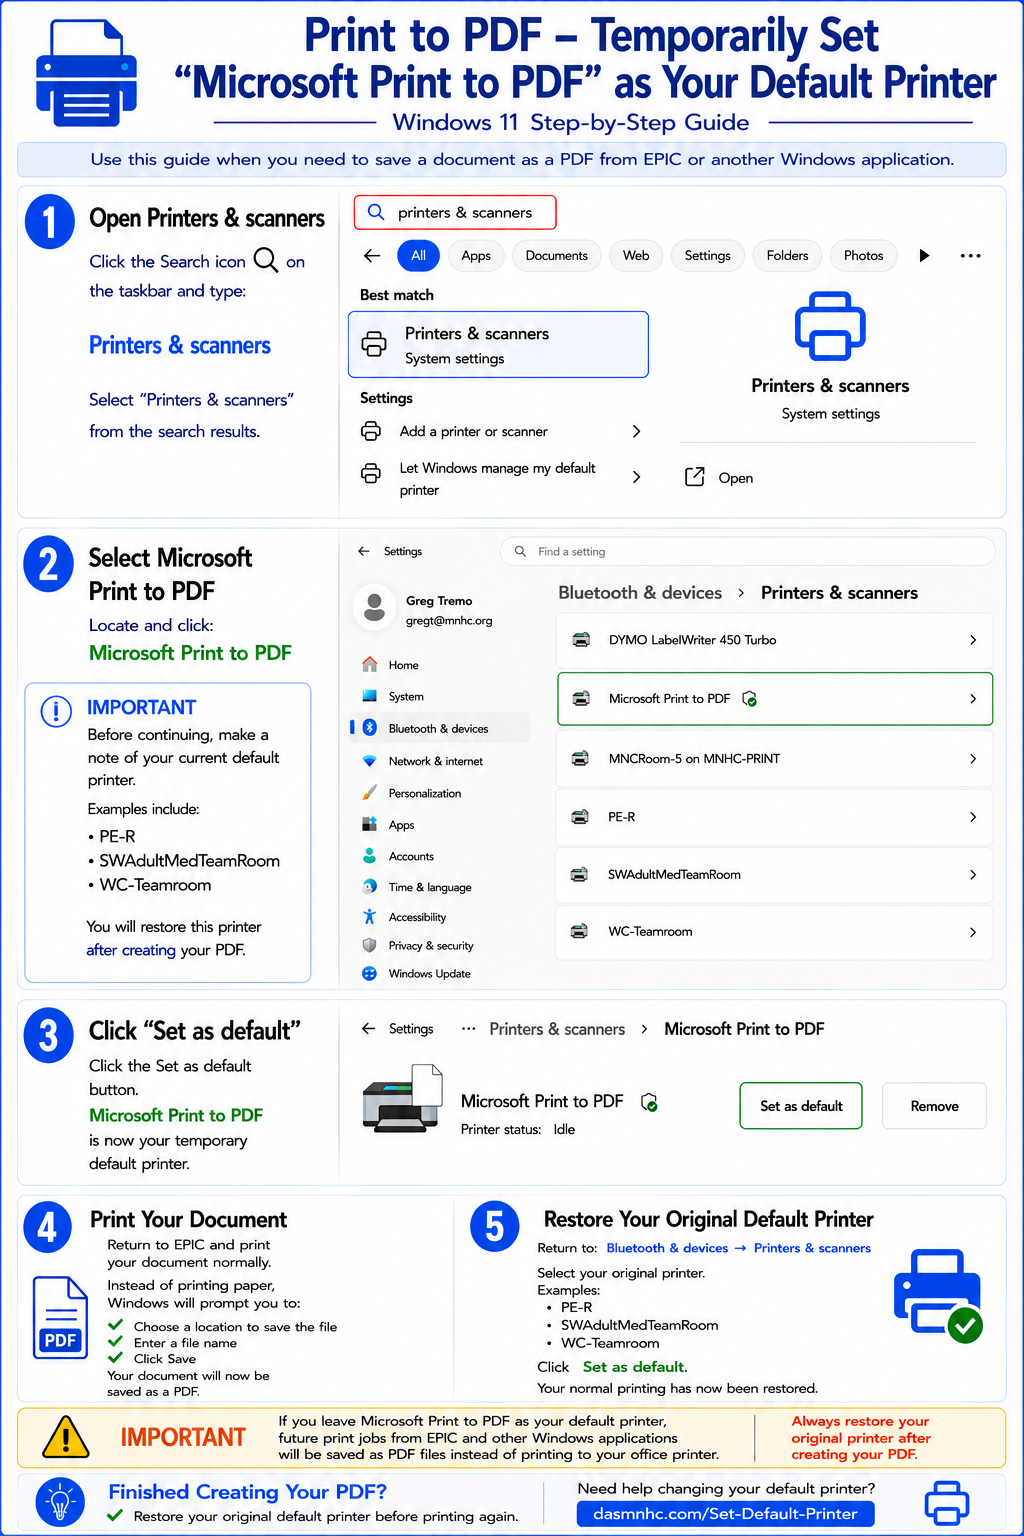
Task: Click the gregt@mnhc.org email text
Action: coord(449,620)
